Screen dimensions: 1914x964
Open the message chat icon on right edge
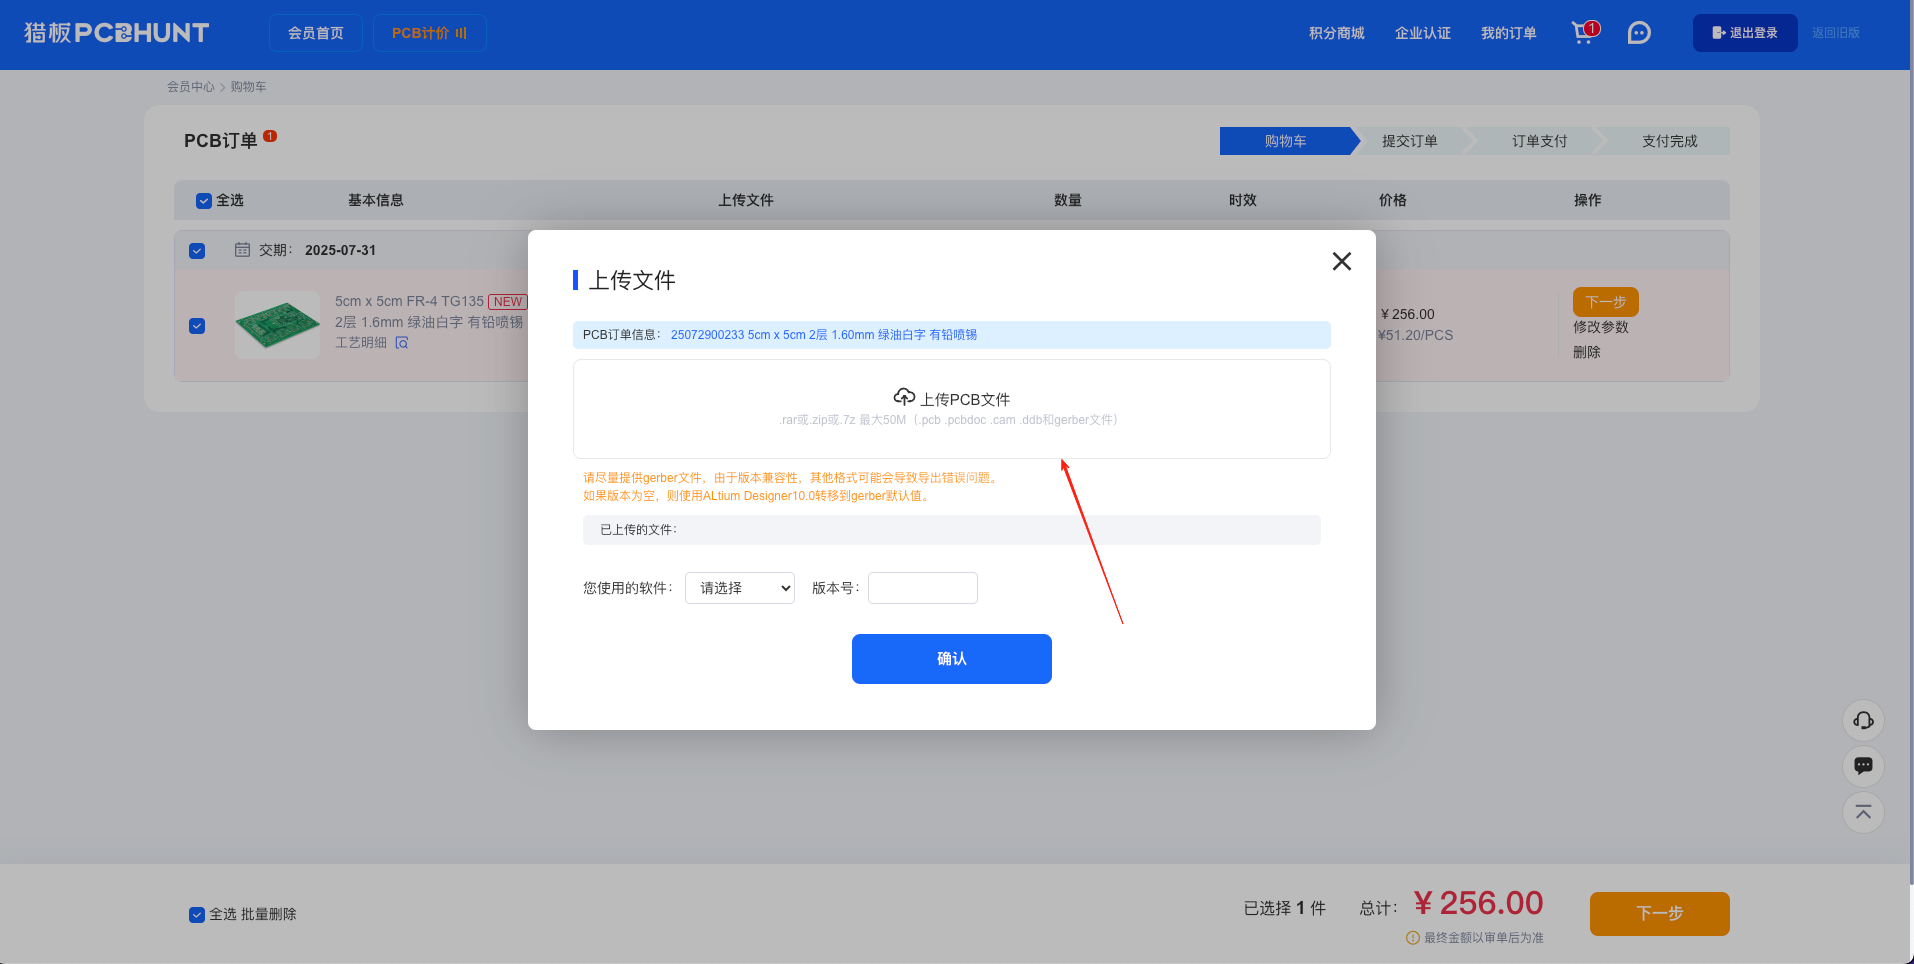pos(1862,766)
